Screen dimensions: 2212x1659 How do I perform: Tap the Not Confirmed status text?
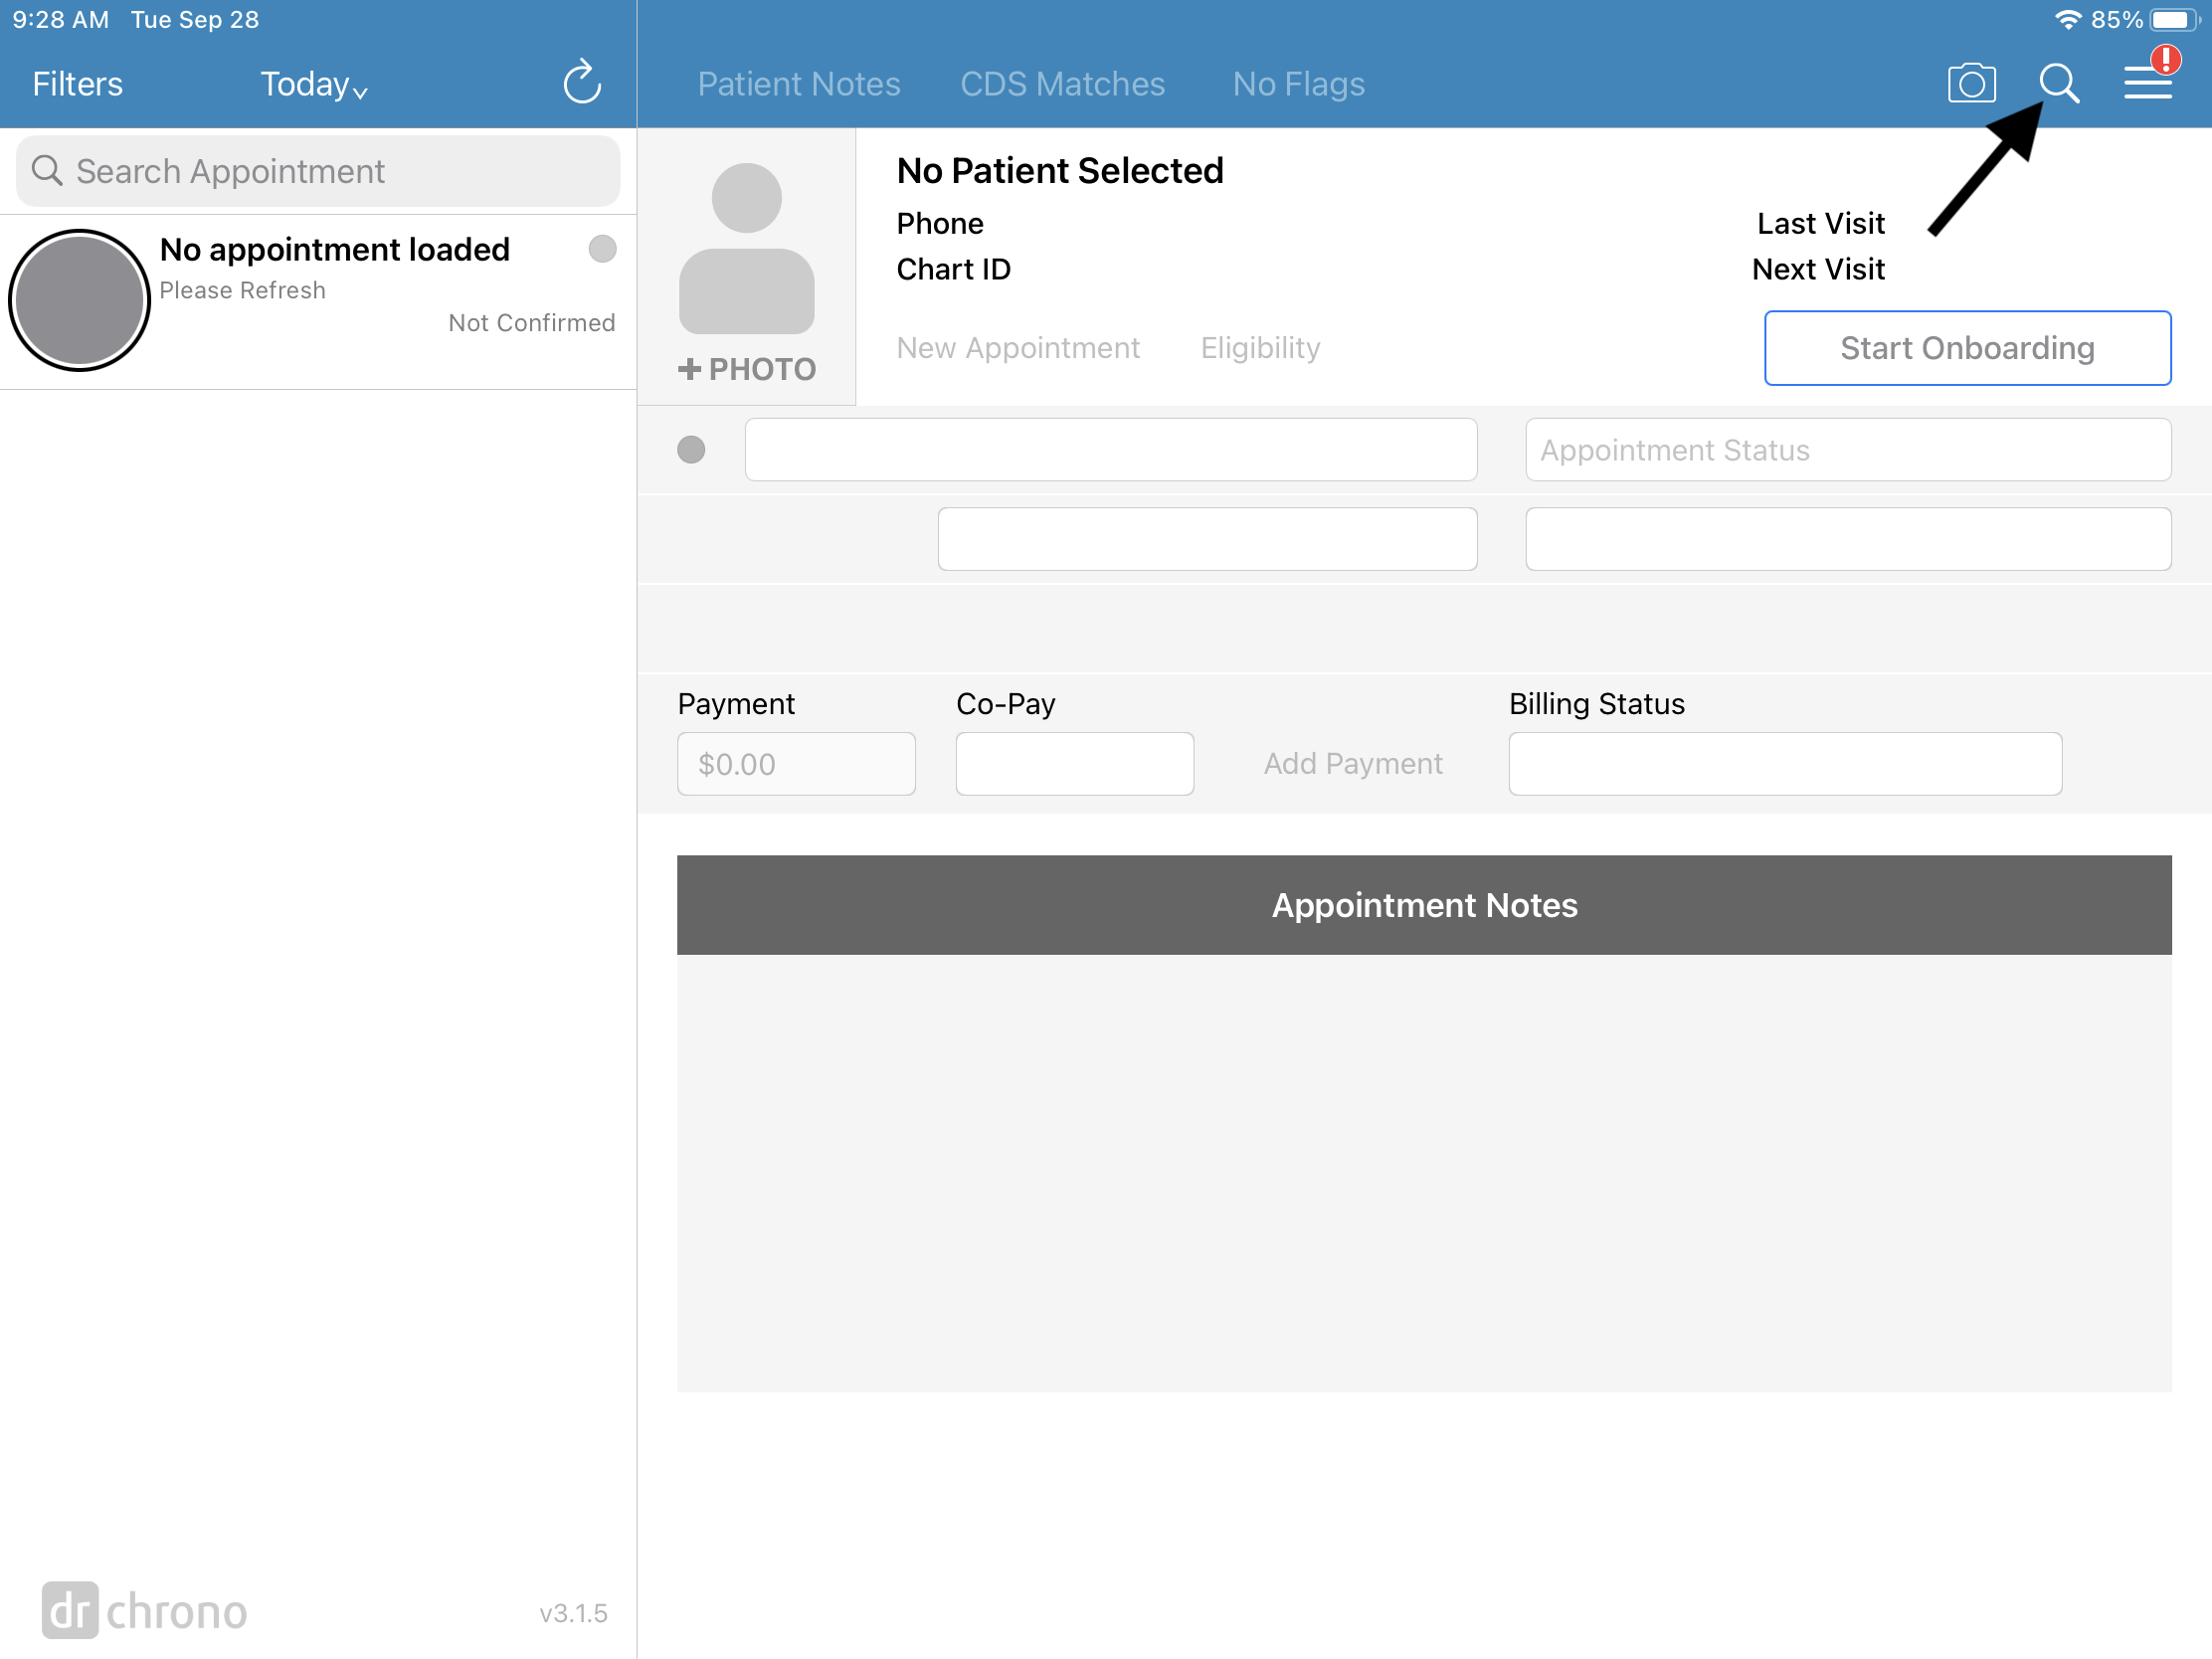coord(531,323)
